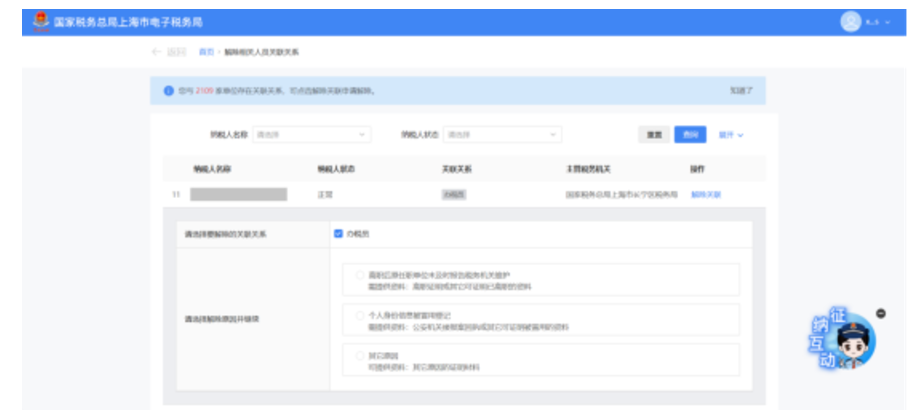Select the 其它原因 radio option

point(360,355)
